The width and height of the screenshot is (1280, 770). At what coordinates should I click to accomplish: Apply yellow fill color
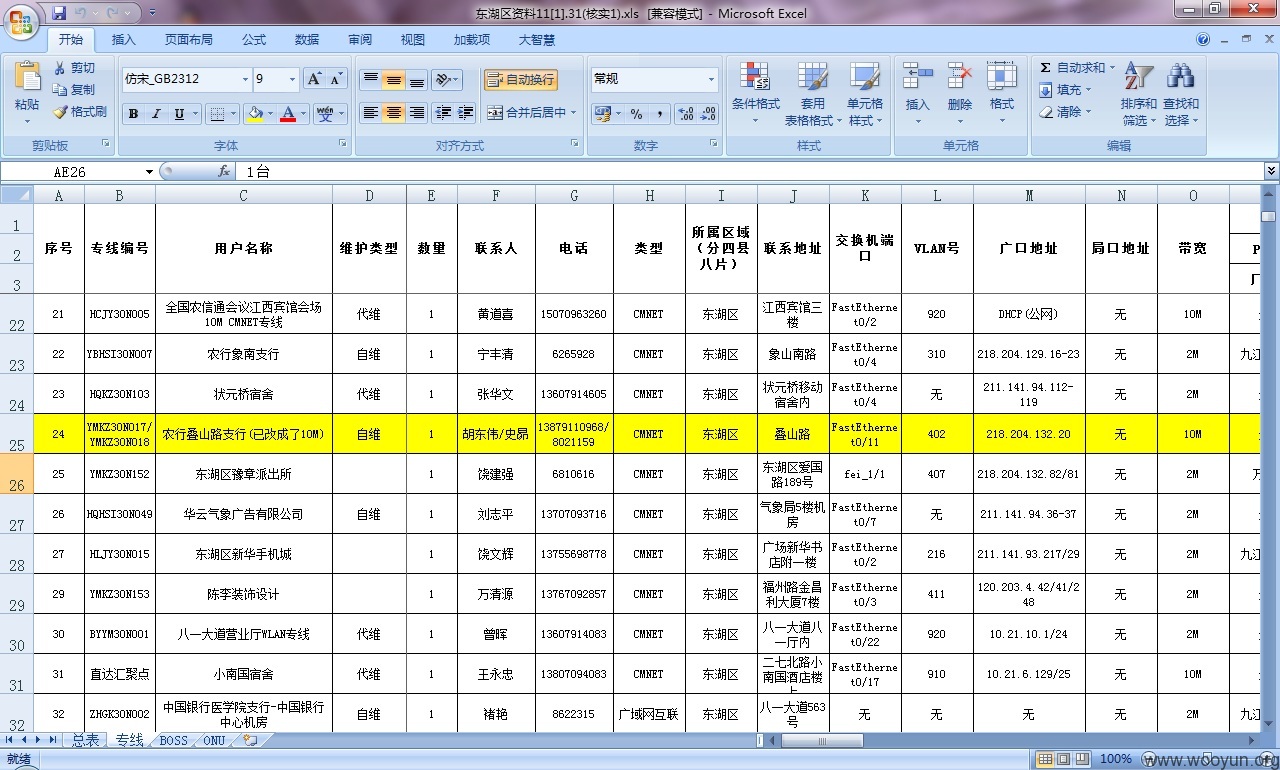click(255, 114)
